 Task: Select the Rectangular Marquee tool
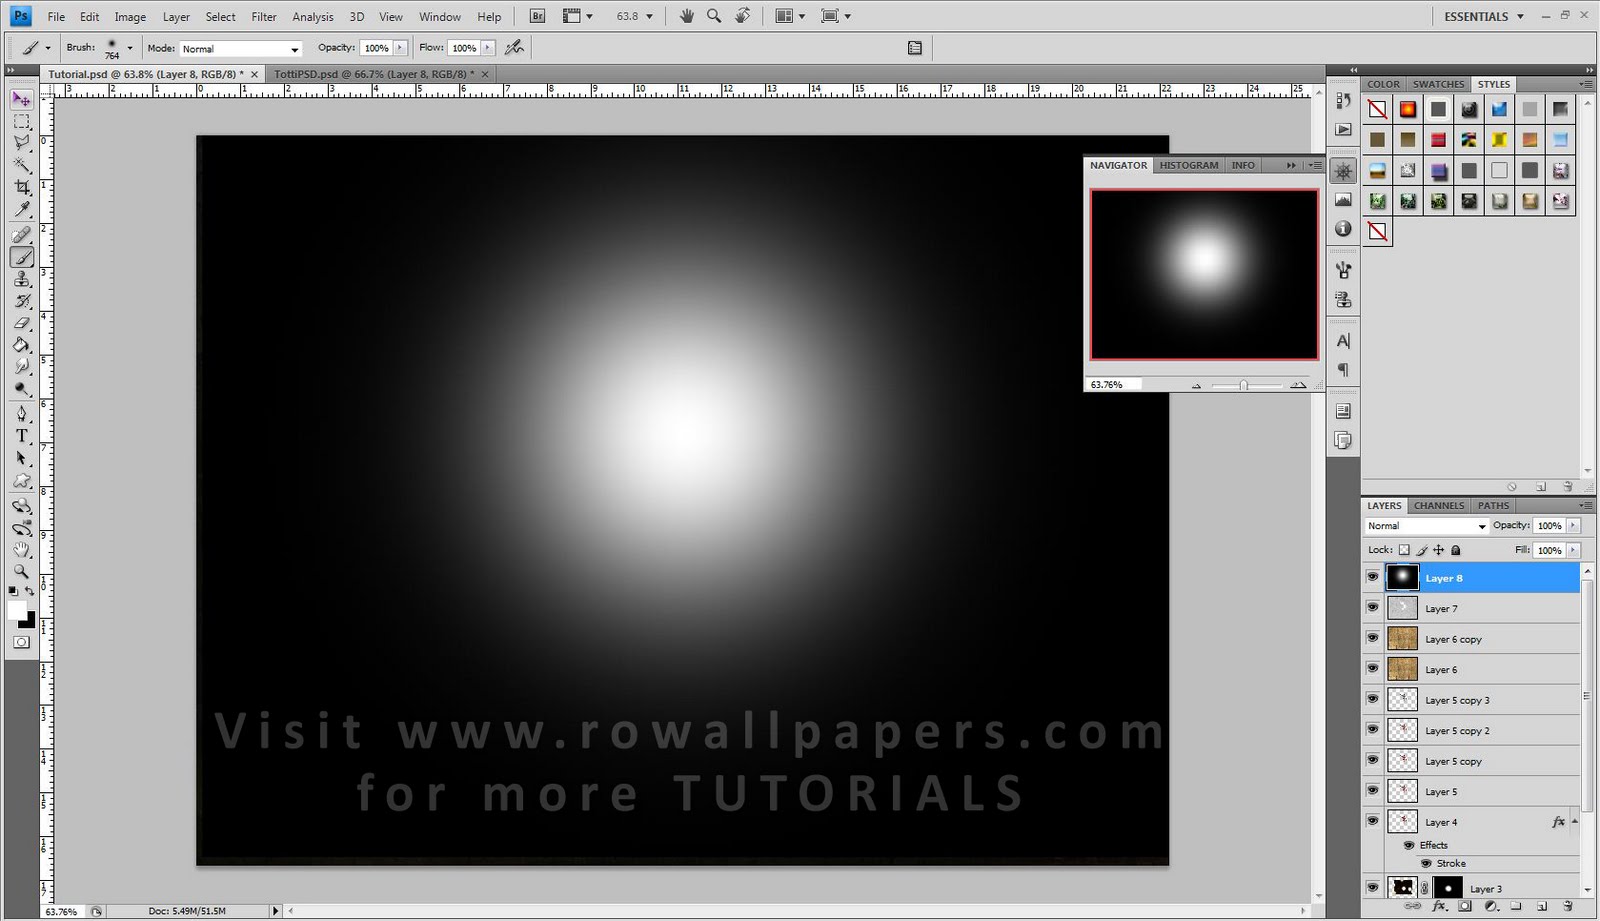coord(21,122)
